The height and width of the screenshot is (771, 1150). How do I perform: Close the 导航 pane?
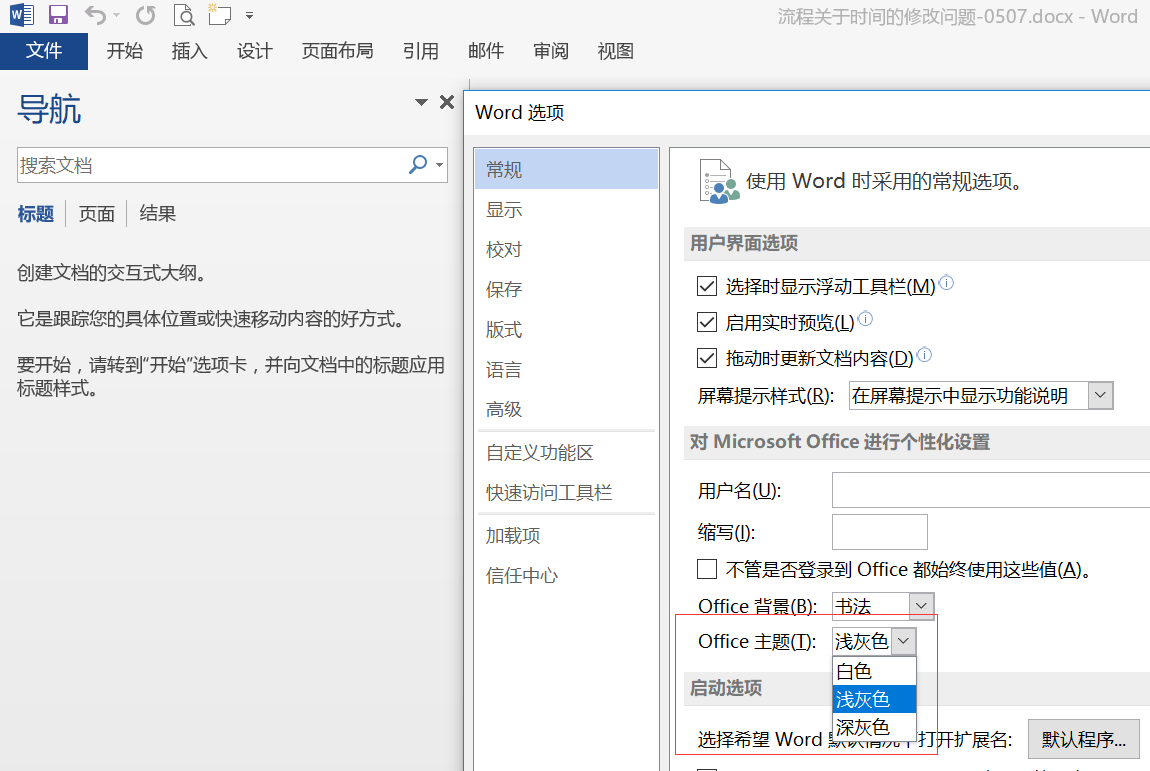coord(447,103)
